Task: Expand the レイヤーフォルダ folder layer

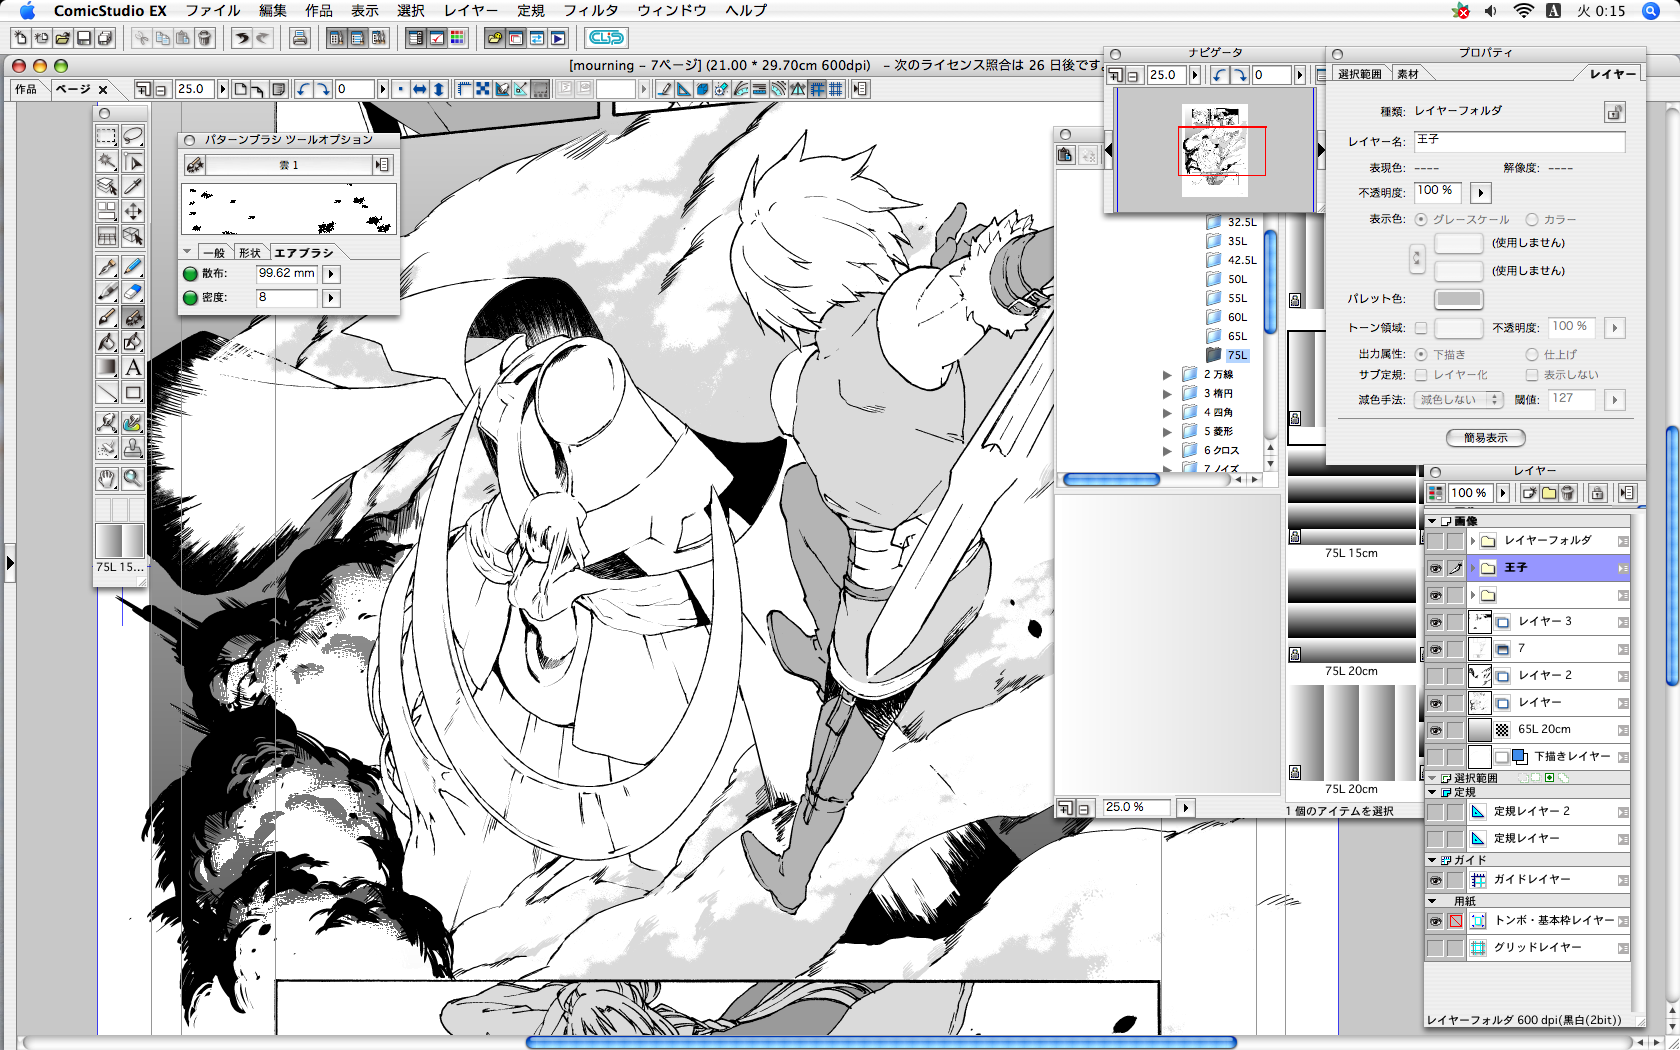Action: [x=1473, y=541]
